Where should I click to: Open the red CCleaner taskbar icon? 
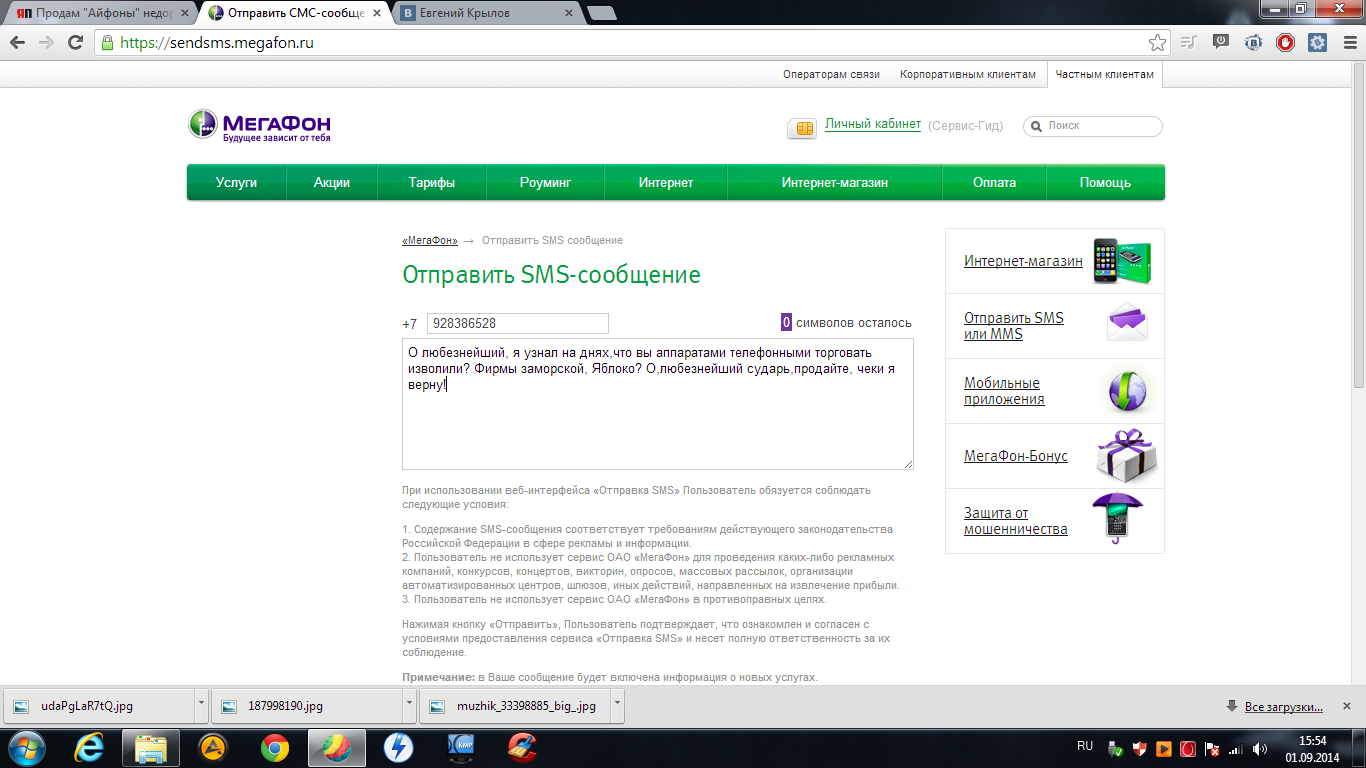click(523, 747)
